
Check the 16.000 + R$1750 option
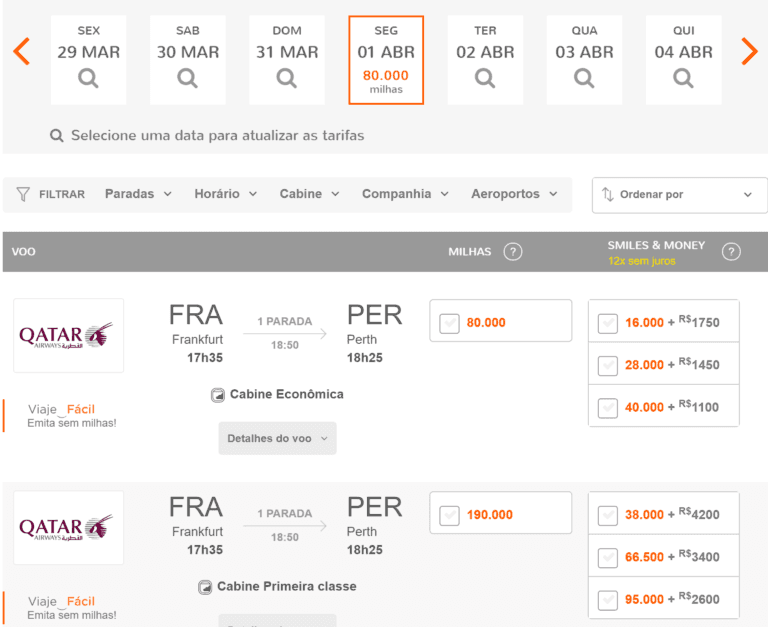coord(608,322)
